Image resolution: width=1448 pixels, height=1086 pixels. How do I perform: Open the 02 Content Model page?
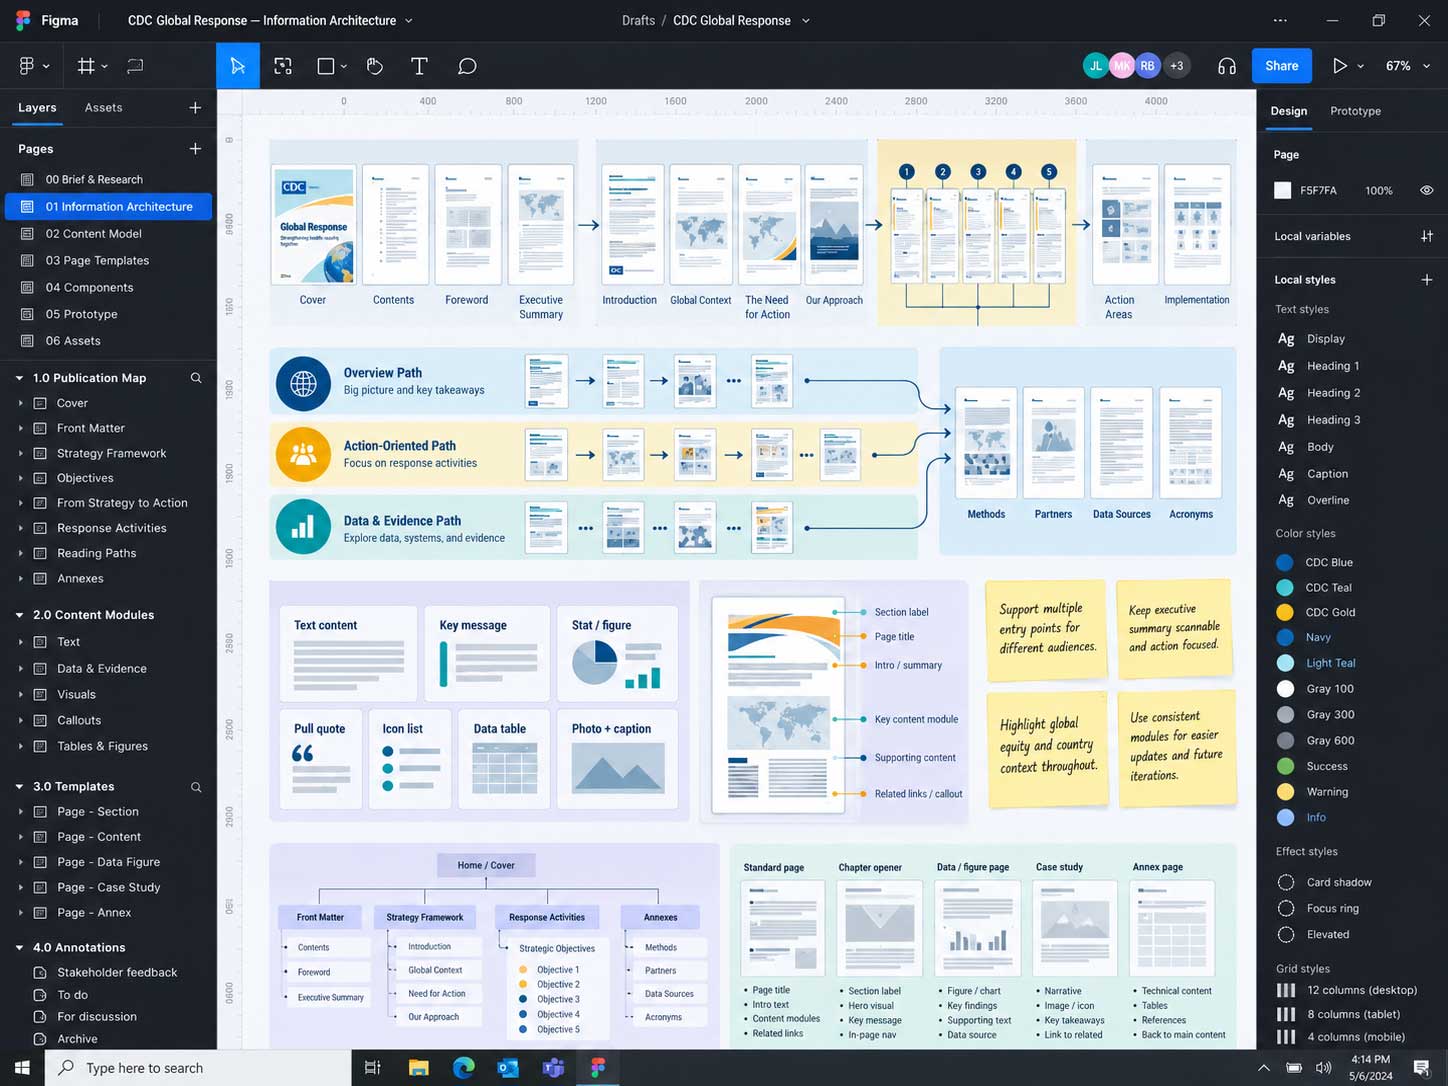[x=108, y=233]
